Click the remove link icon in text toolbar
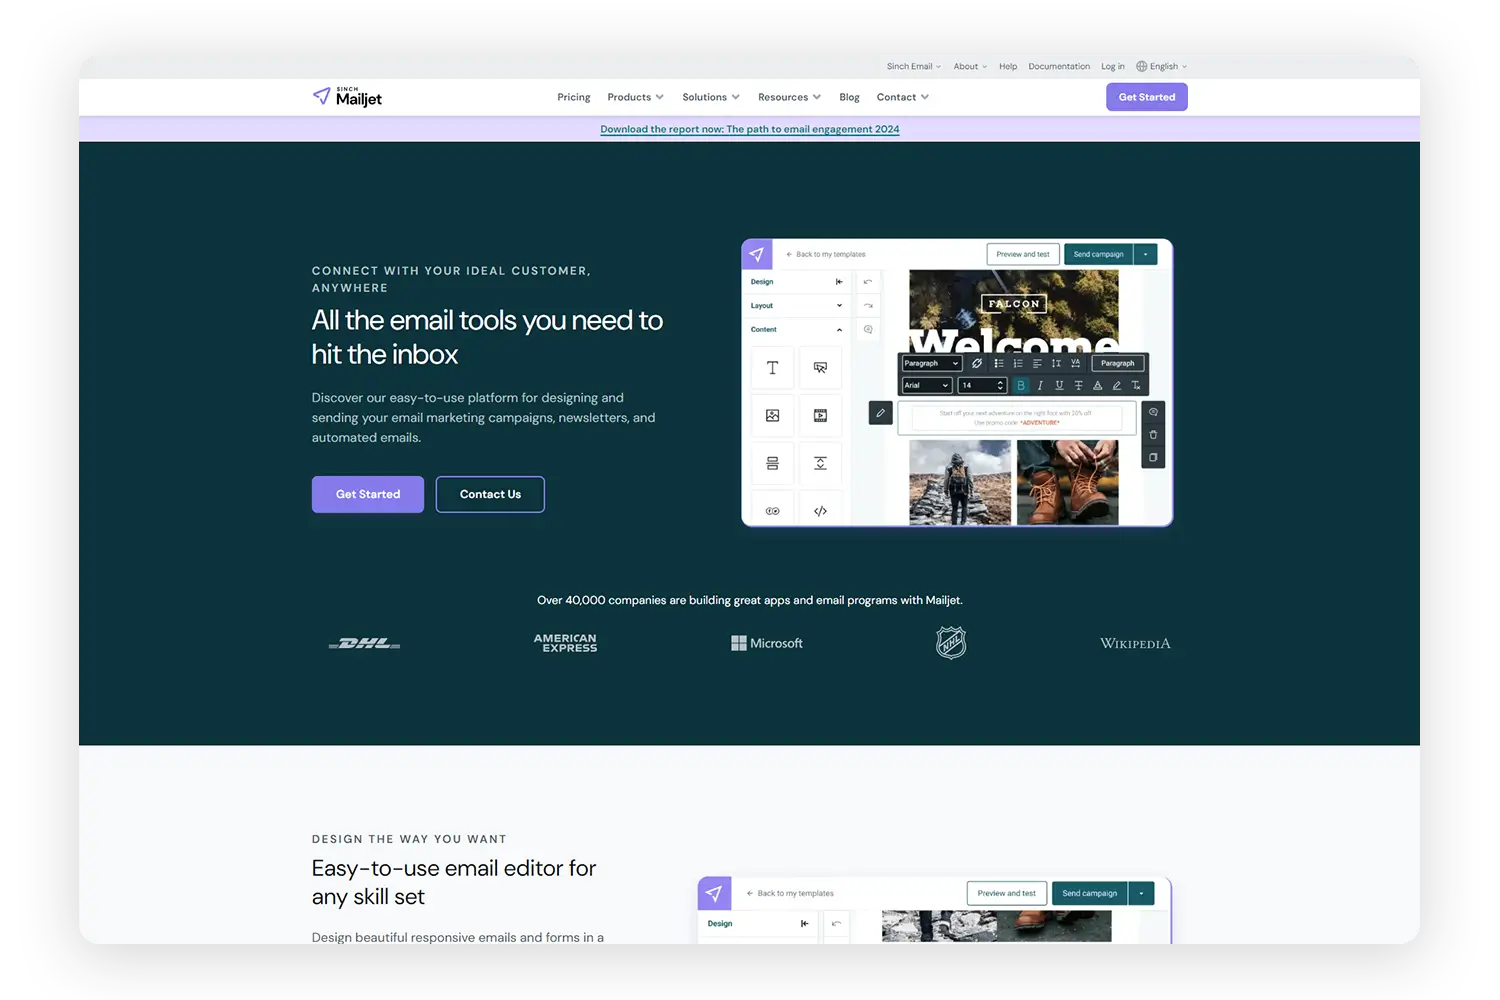 (977, 363)
